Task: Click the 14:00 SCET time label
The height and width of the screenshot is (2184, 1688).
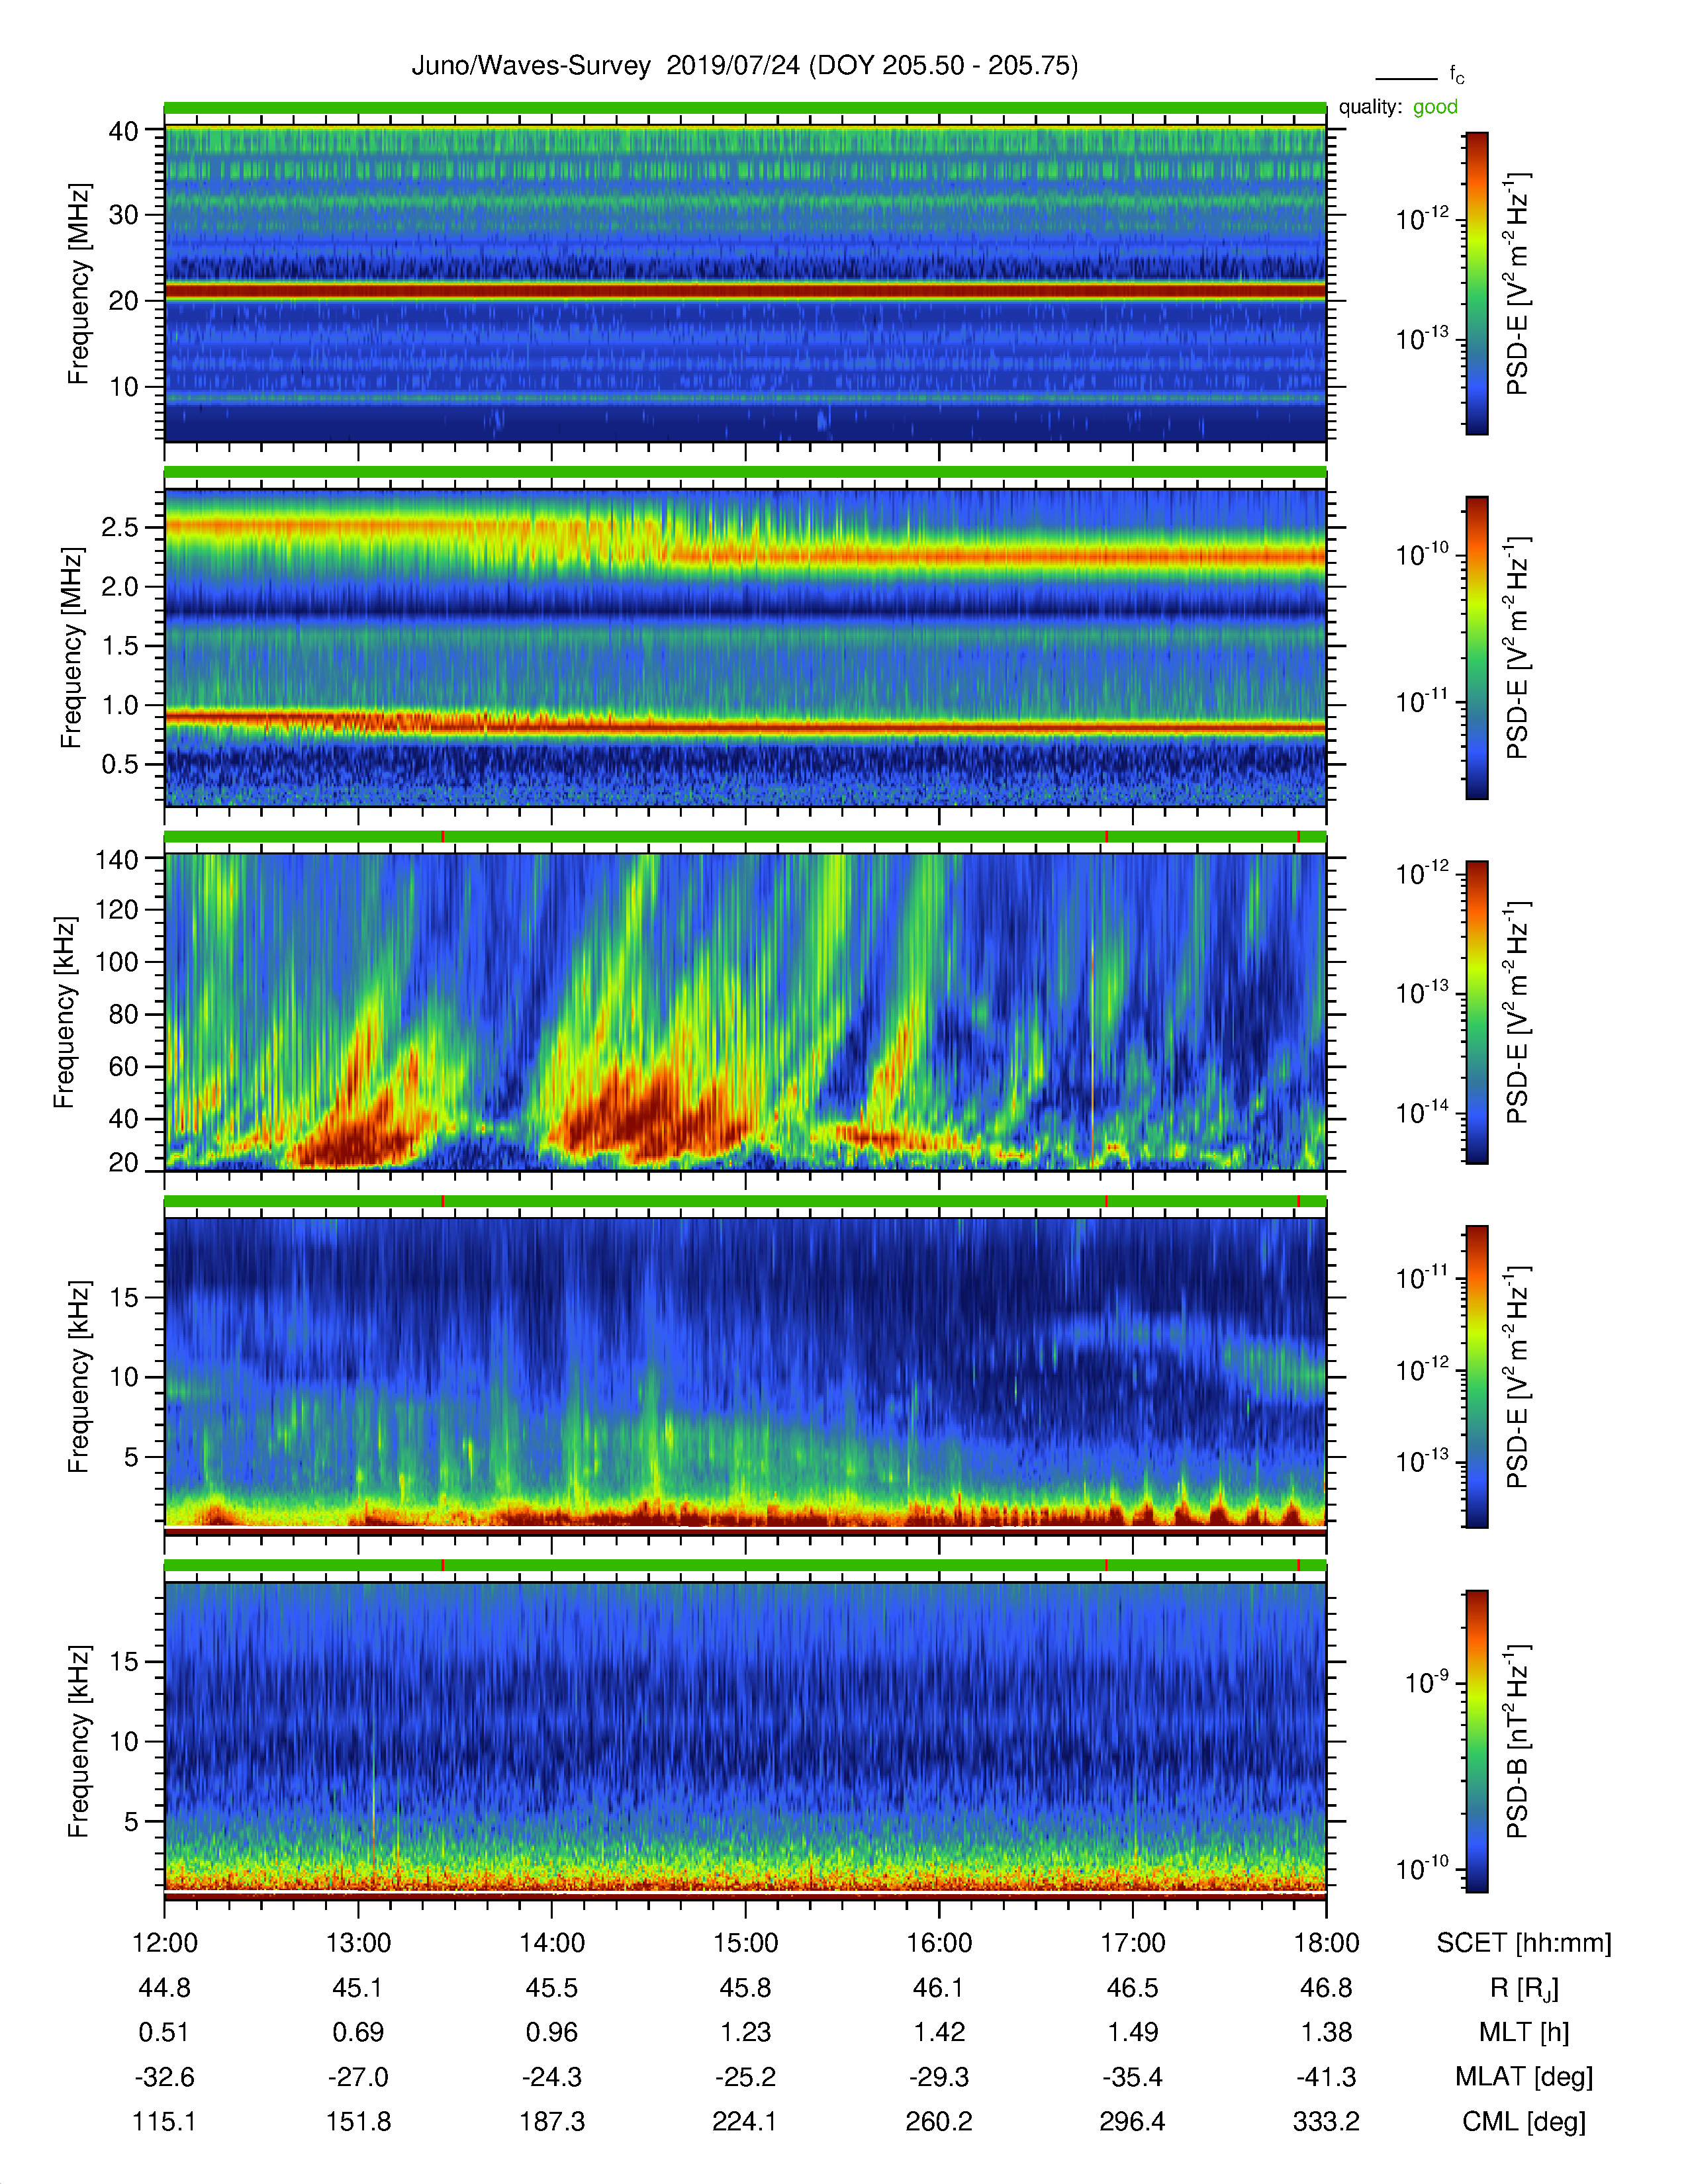Action: 552,1942
